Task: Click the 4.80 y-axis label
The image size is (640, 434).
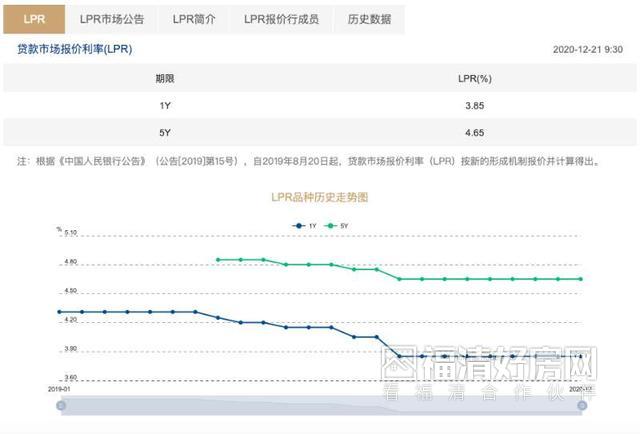Action: pyautogui.click(x=71, y=262)
